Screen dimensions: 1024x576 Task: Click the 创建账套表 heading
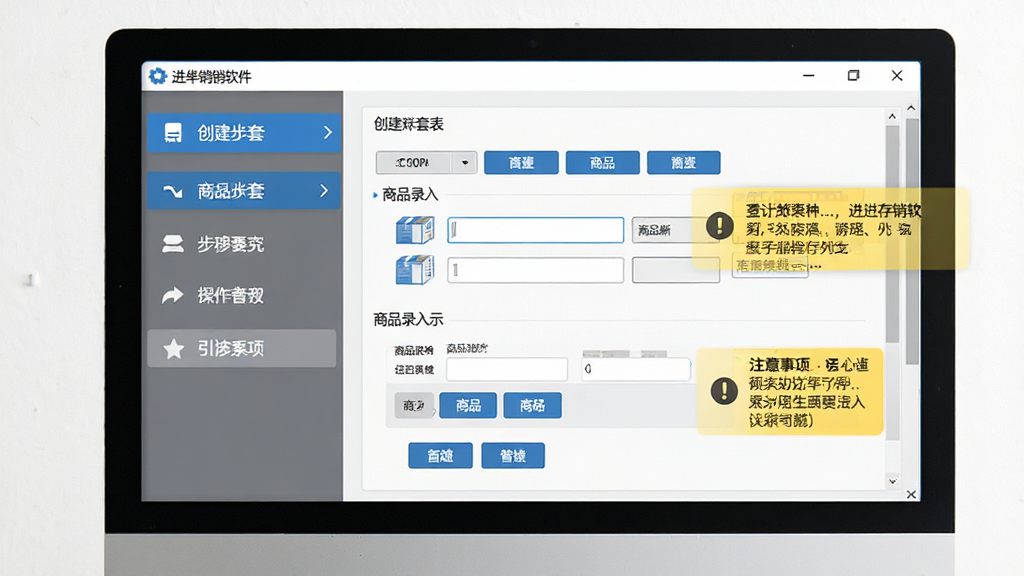tap(409, 124)
